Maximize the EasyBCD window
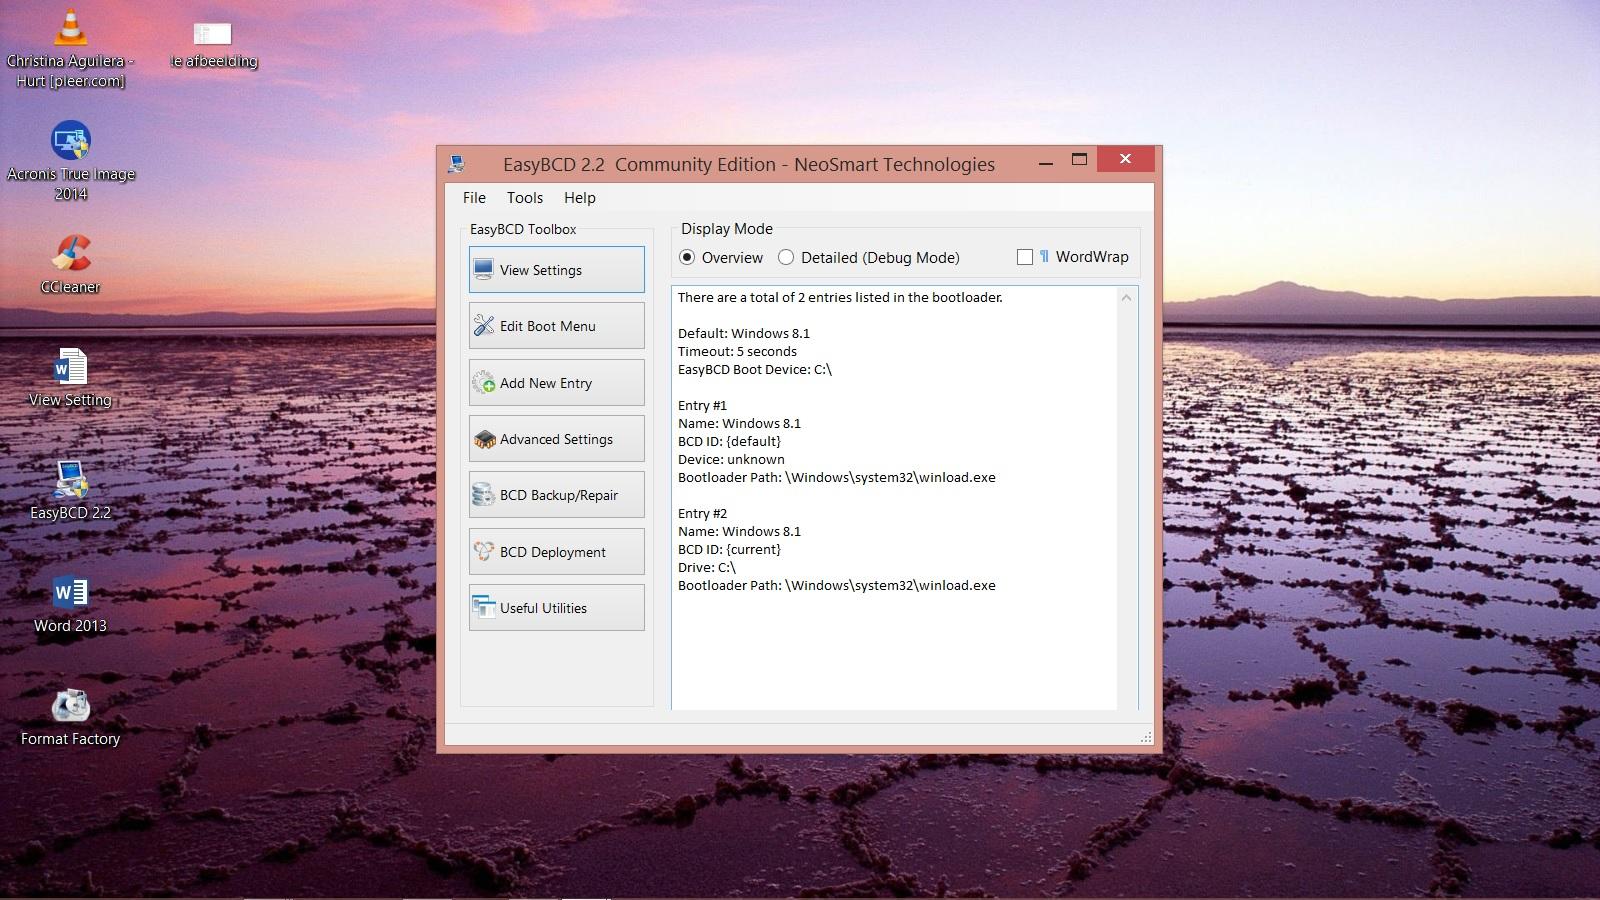Screen dimensions: 1600x900 [x=1079, y=160]
